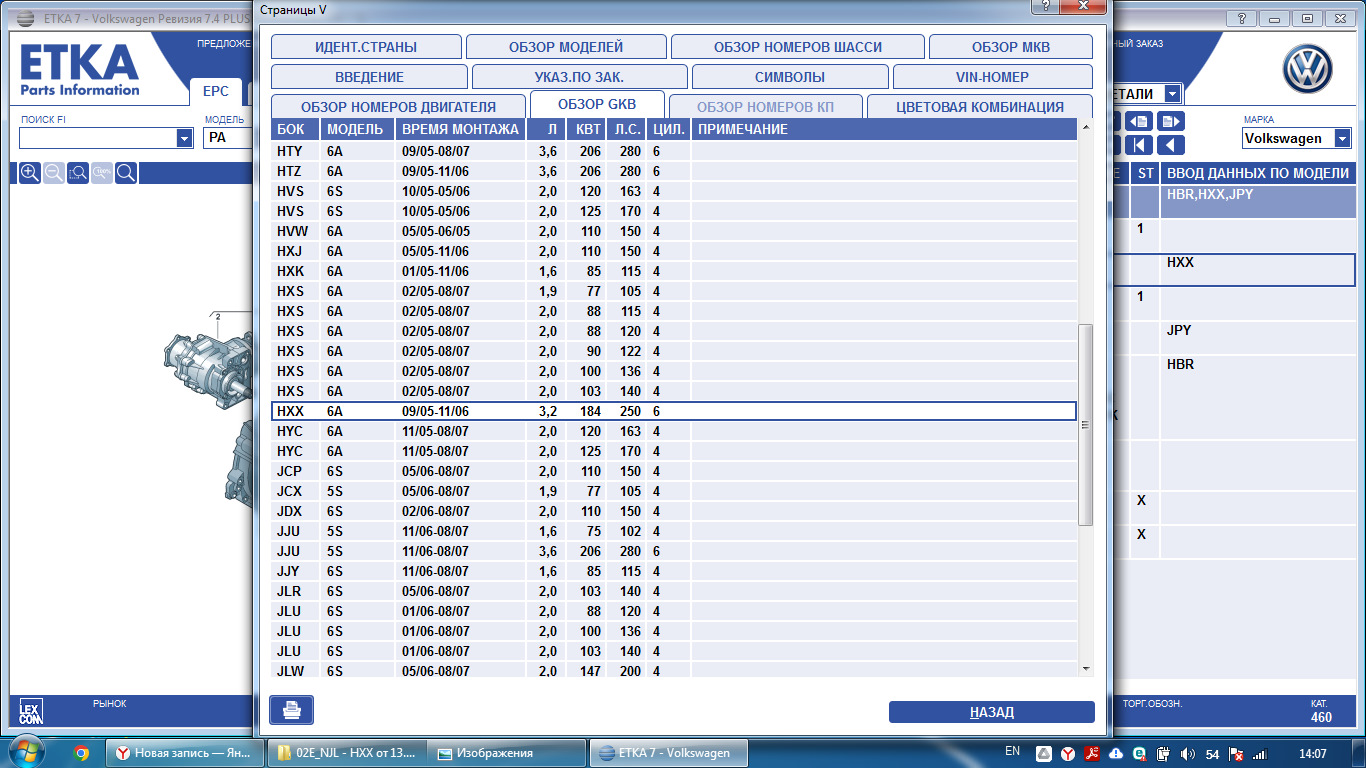The image size is (1366, 768).
Task: Switch to the ETKA 7 taskbar button
Action: point(670,753)
